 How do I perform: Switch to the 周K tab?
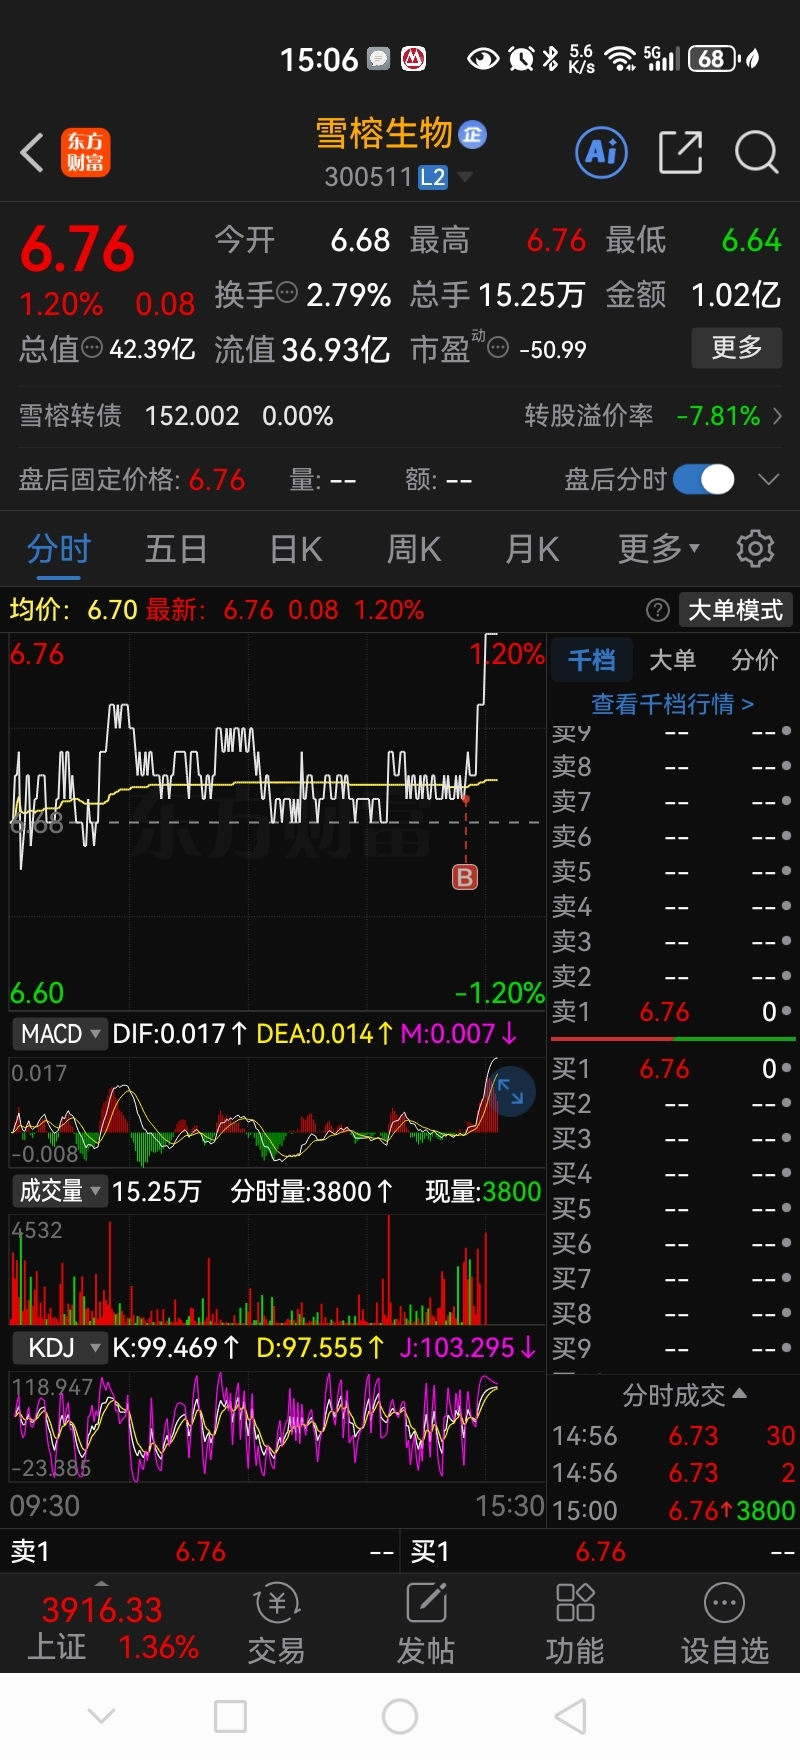coord(414,549)
